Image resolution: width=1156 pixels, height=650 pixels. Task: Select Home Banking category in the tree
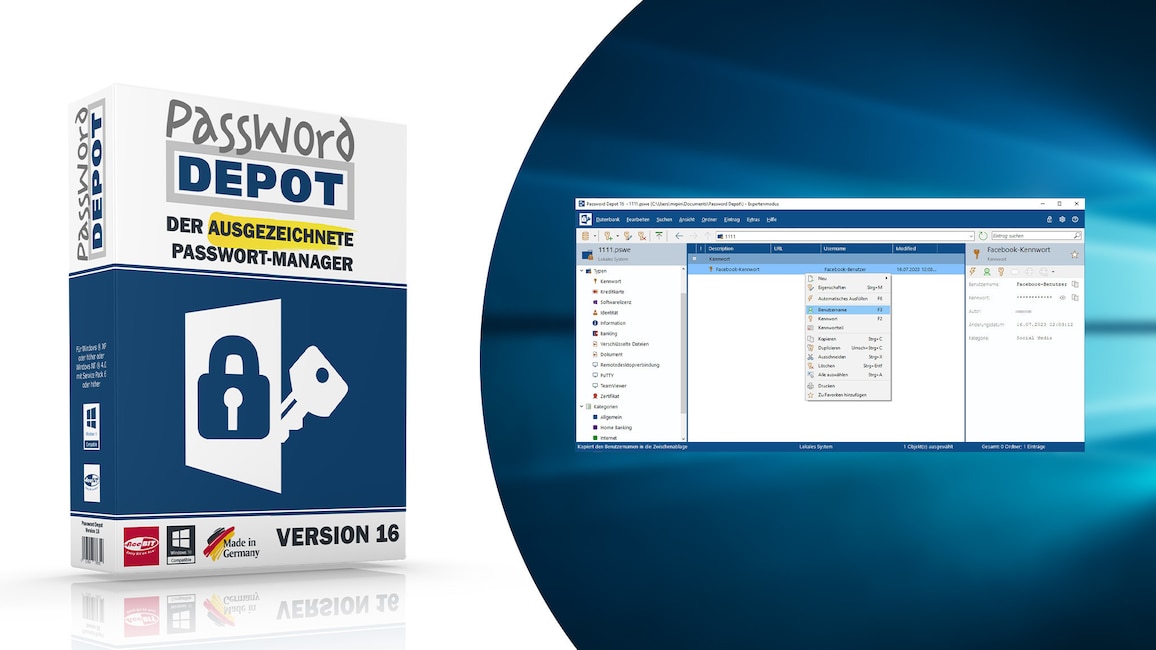pos(616,427)
